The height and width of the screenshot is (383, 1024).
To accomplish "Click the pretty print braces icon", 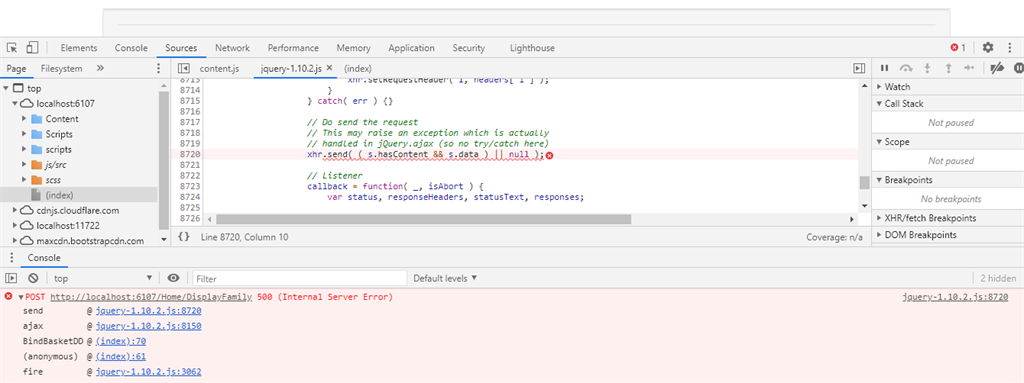I will 184,237.
